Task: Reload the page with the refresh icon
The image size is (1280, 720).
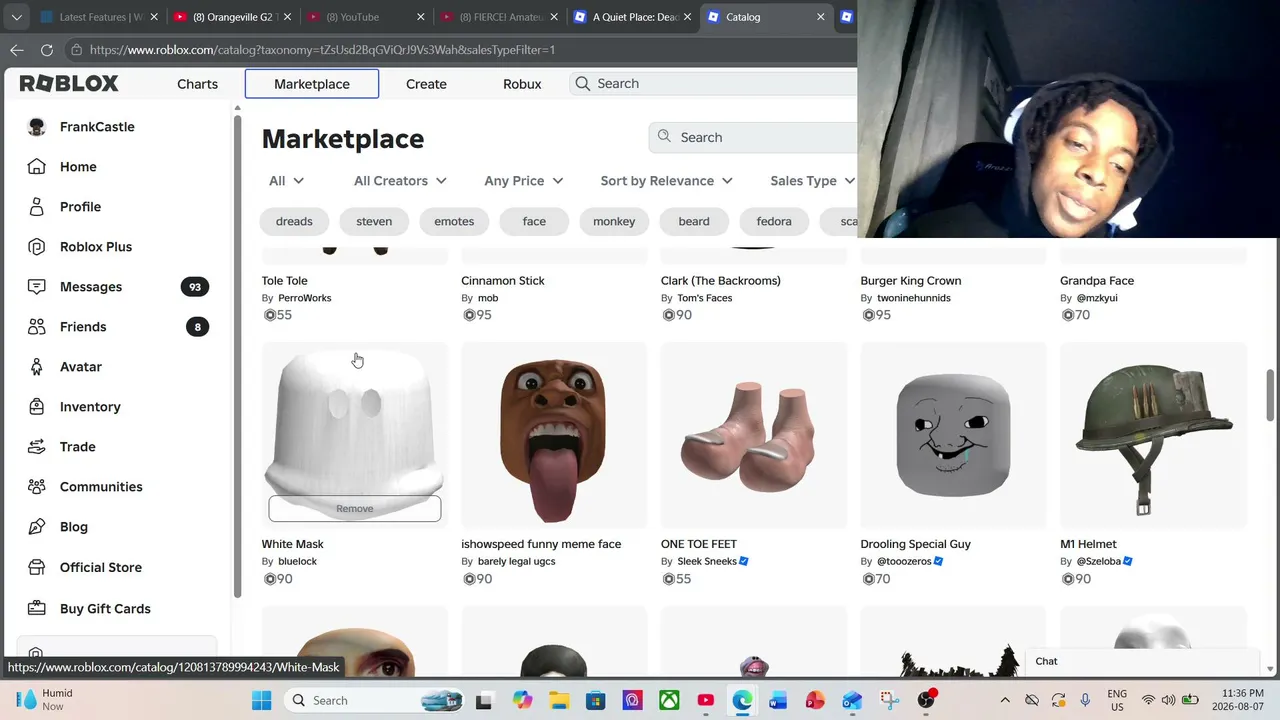Action: (47, 50)
